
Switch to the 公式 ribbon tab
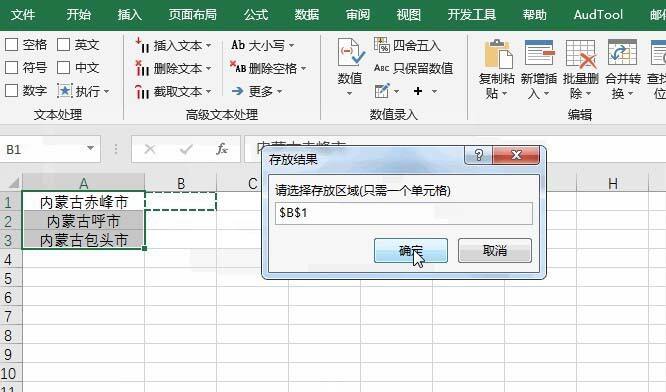coord(256,15)
